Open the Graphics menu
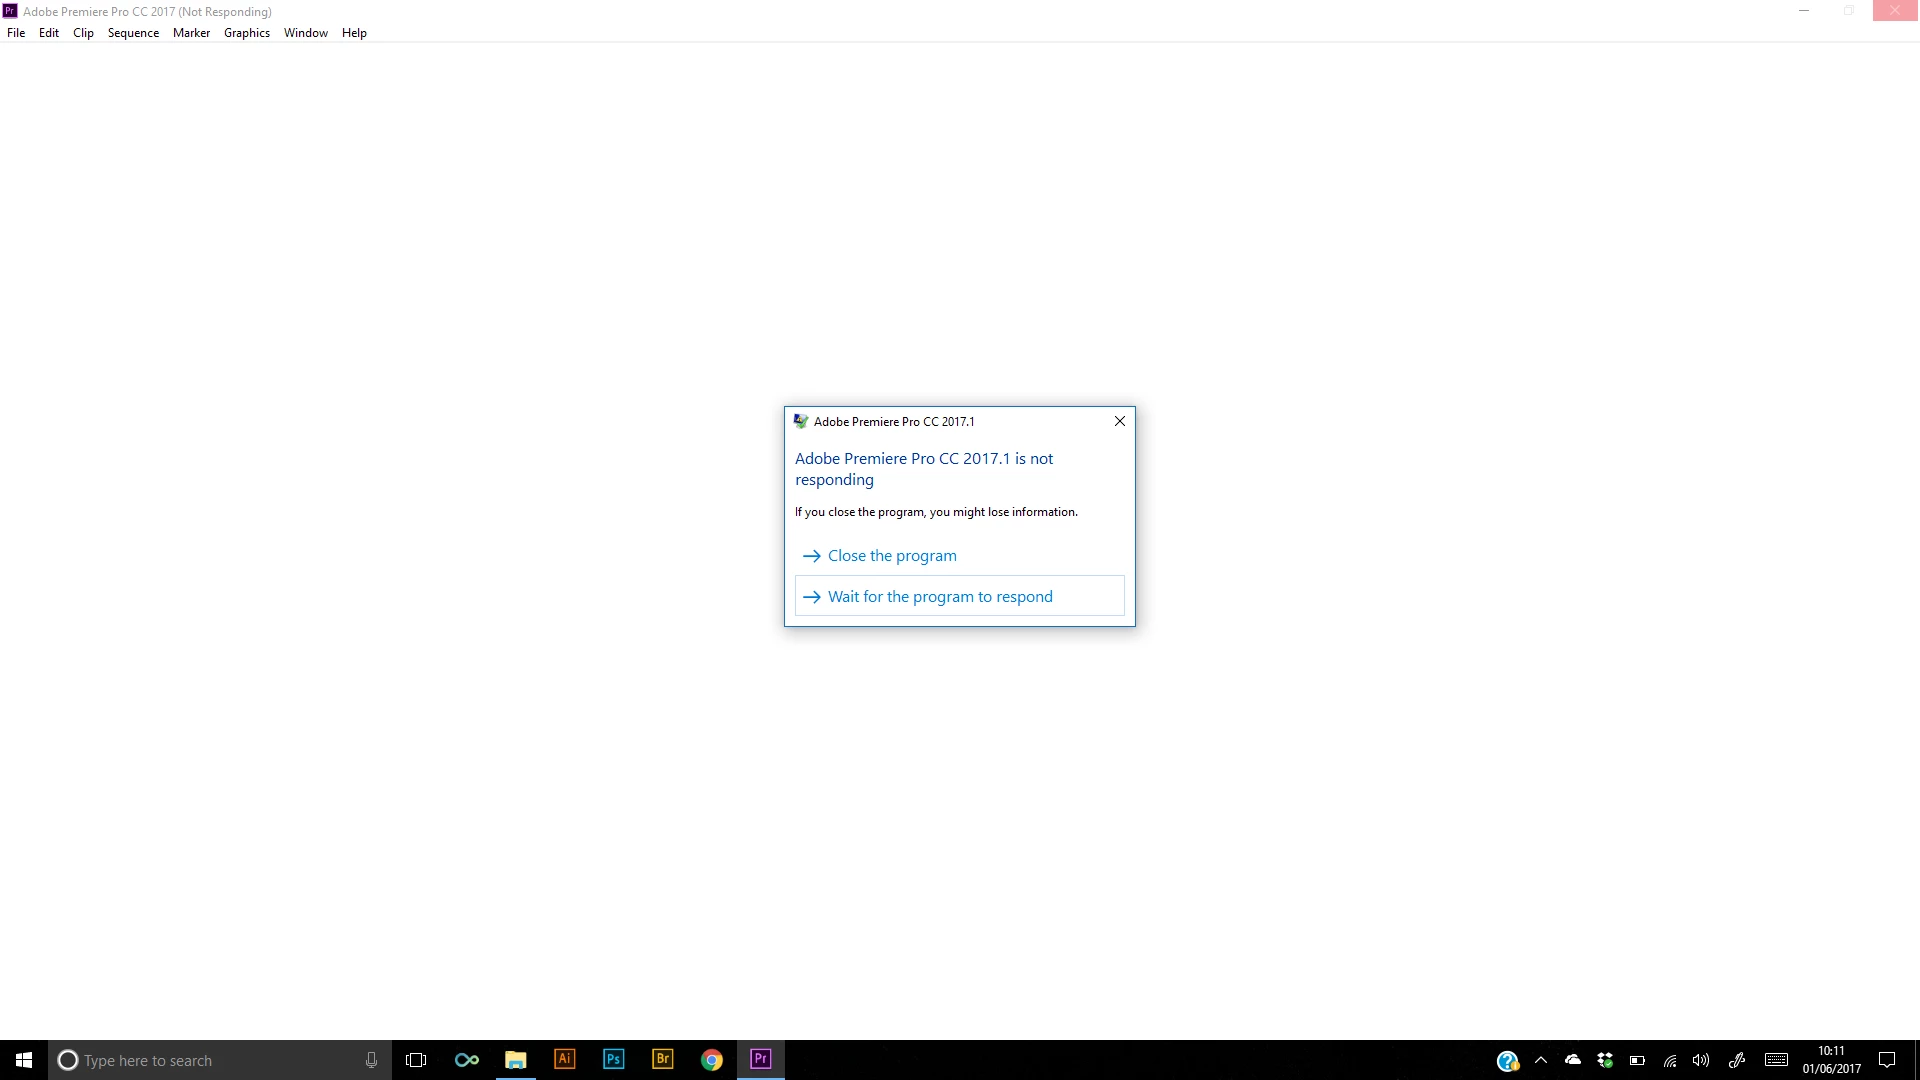The image size is (1920, 1080). (x=246, y=33)
